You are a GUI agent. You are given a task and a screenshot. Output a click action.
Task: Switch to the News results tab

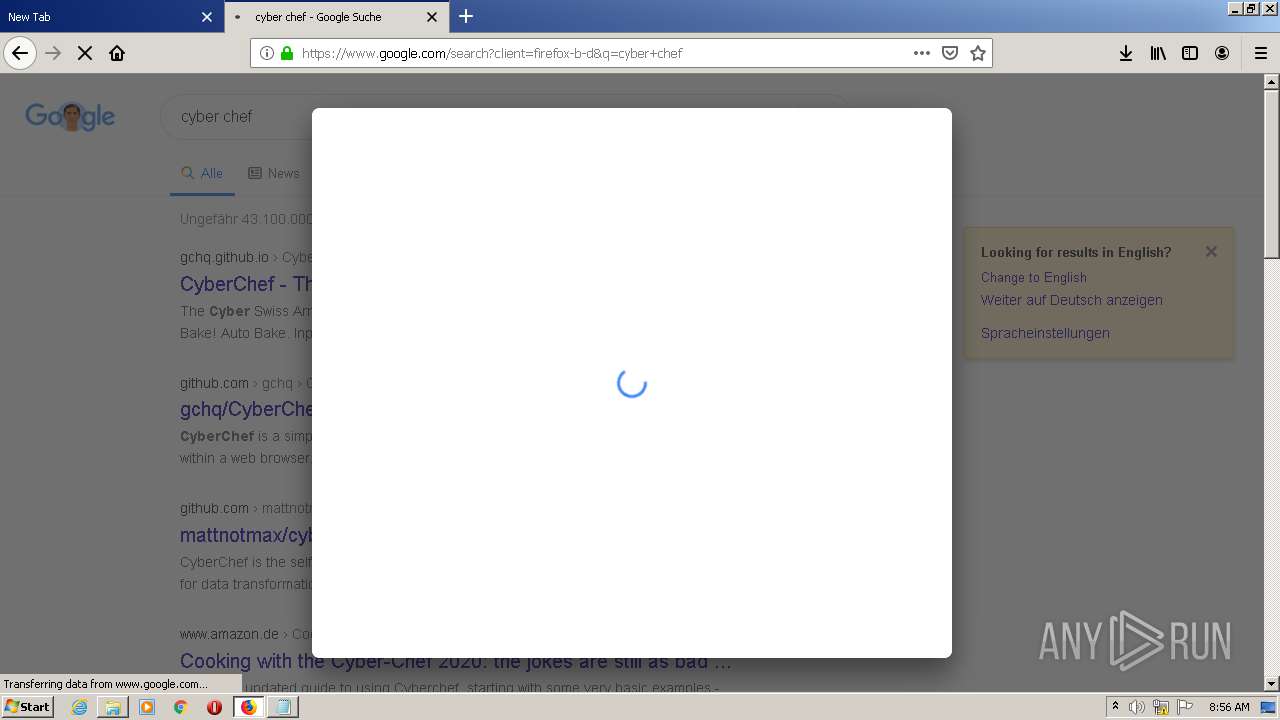[x=274, y=173]
